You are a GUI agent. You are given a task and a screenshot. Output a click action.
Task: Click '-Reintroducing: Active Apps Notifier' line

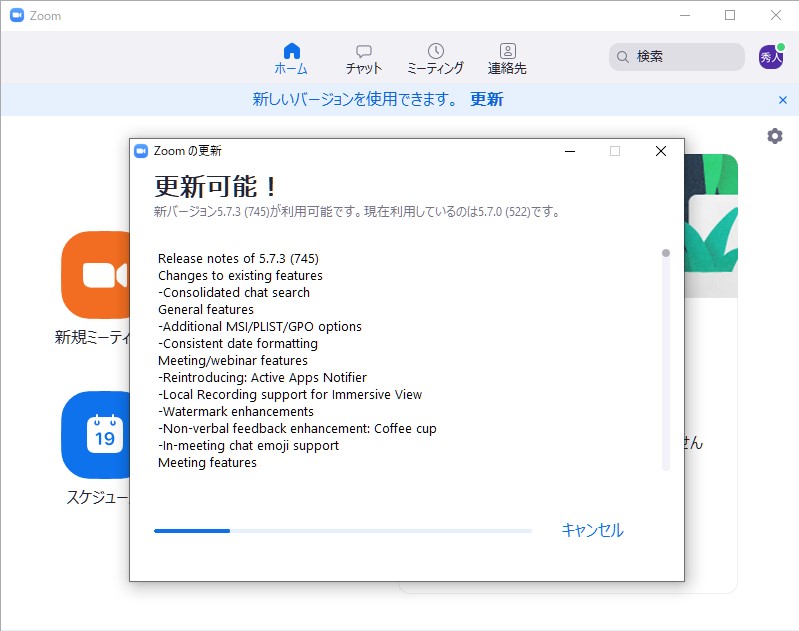click(262, 377)
